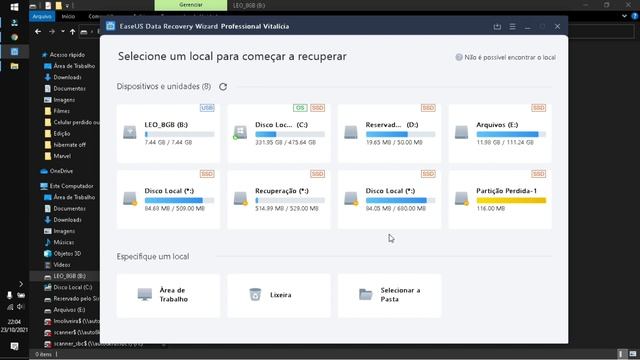640x360 pixels.
Task: Click the usage bar of Arquivos (E:)
Action: pos(511,134)
